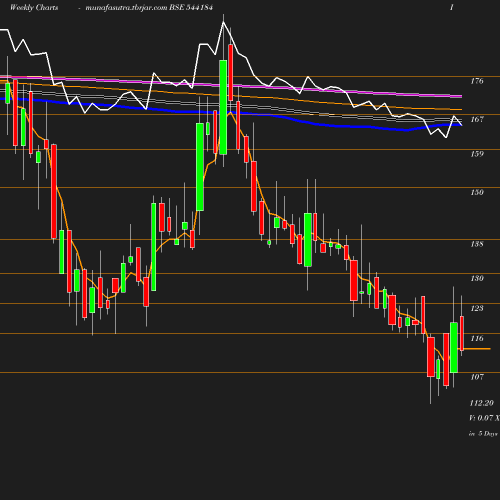Click the 112.20 last price value

pos(481,403)
